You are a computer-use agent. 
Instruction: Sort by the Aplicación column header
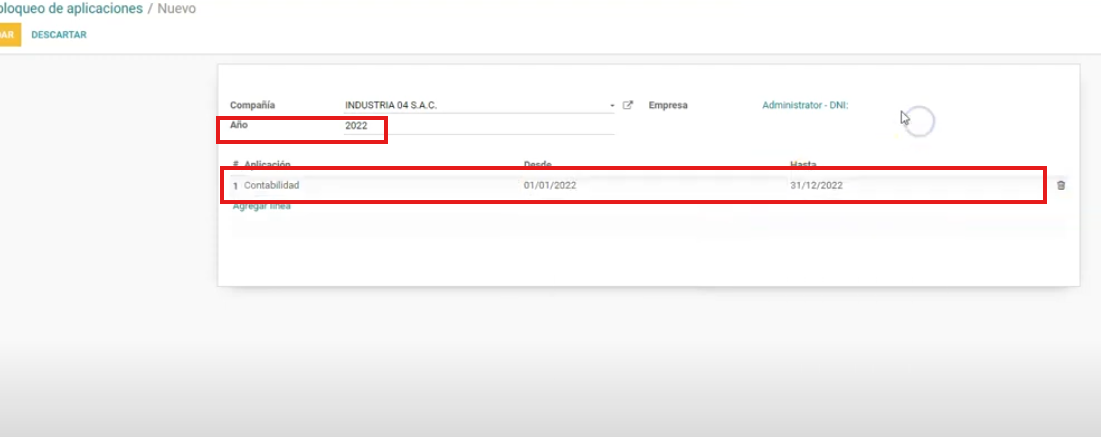[x=267, y=164]
